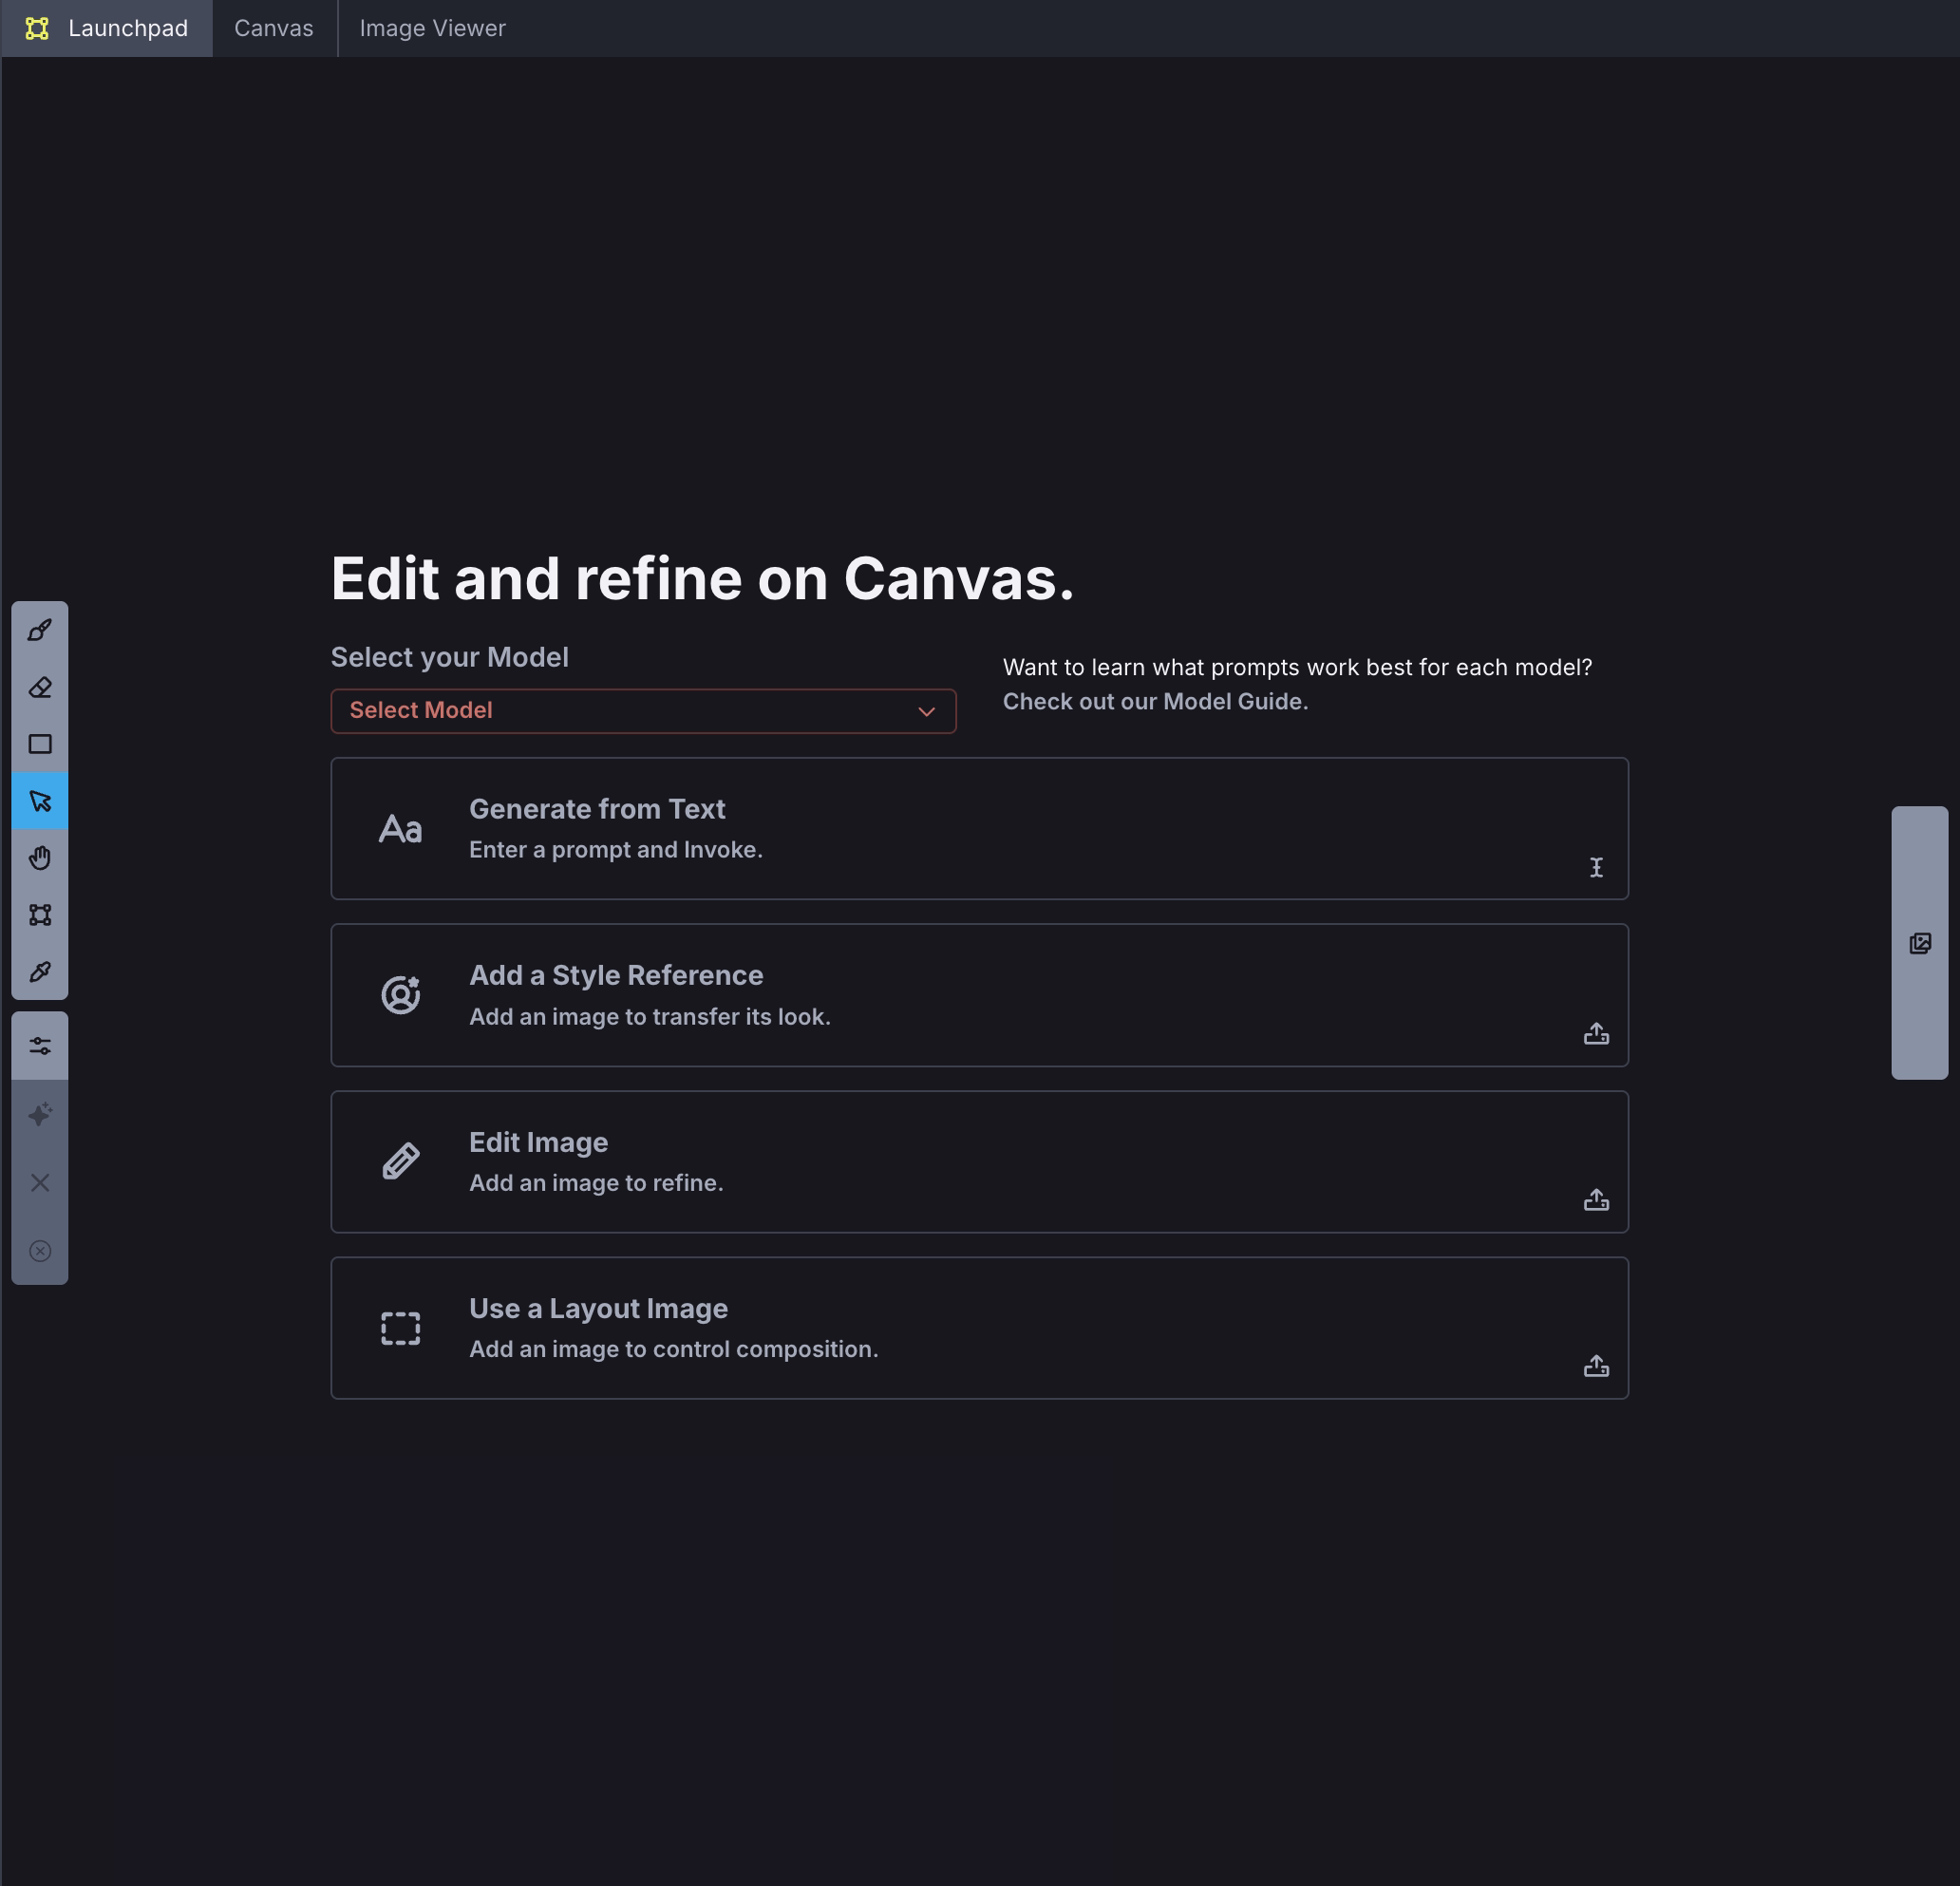Image resolution: width=1960 pixels, height=1886 pixels.
Task: Click the Invoke sparkle icon
Action: 40,1114
